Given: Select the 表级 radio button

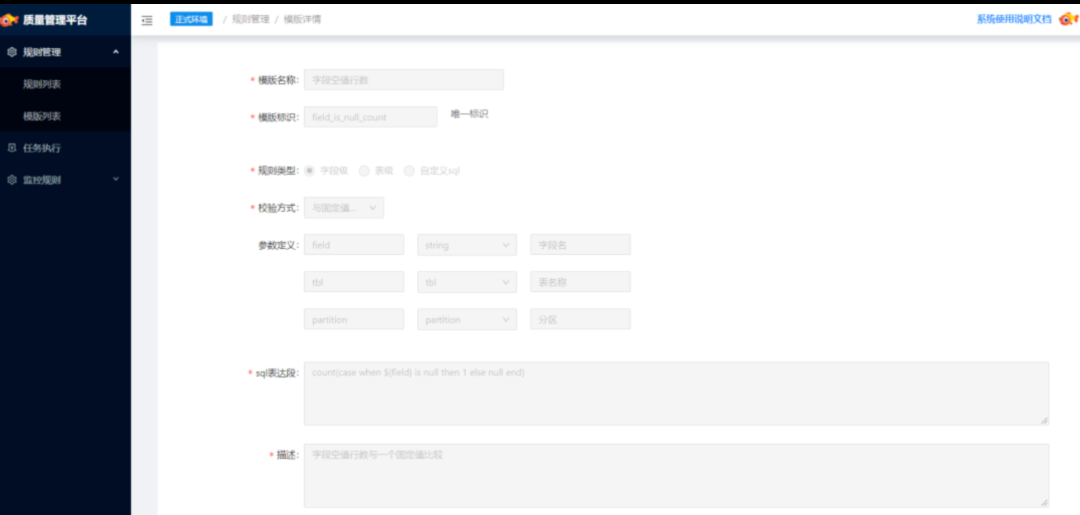Looking at the screenshot, I should click(x=364, y=171).
